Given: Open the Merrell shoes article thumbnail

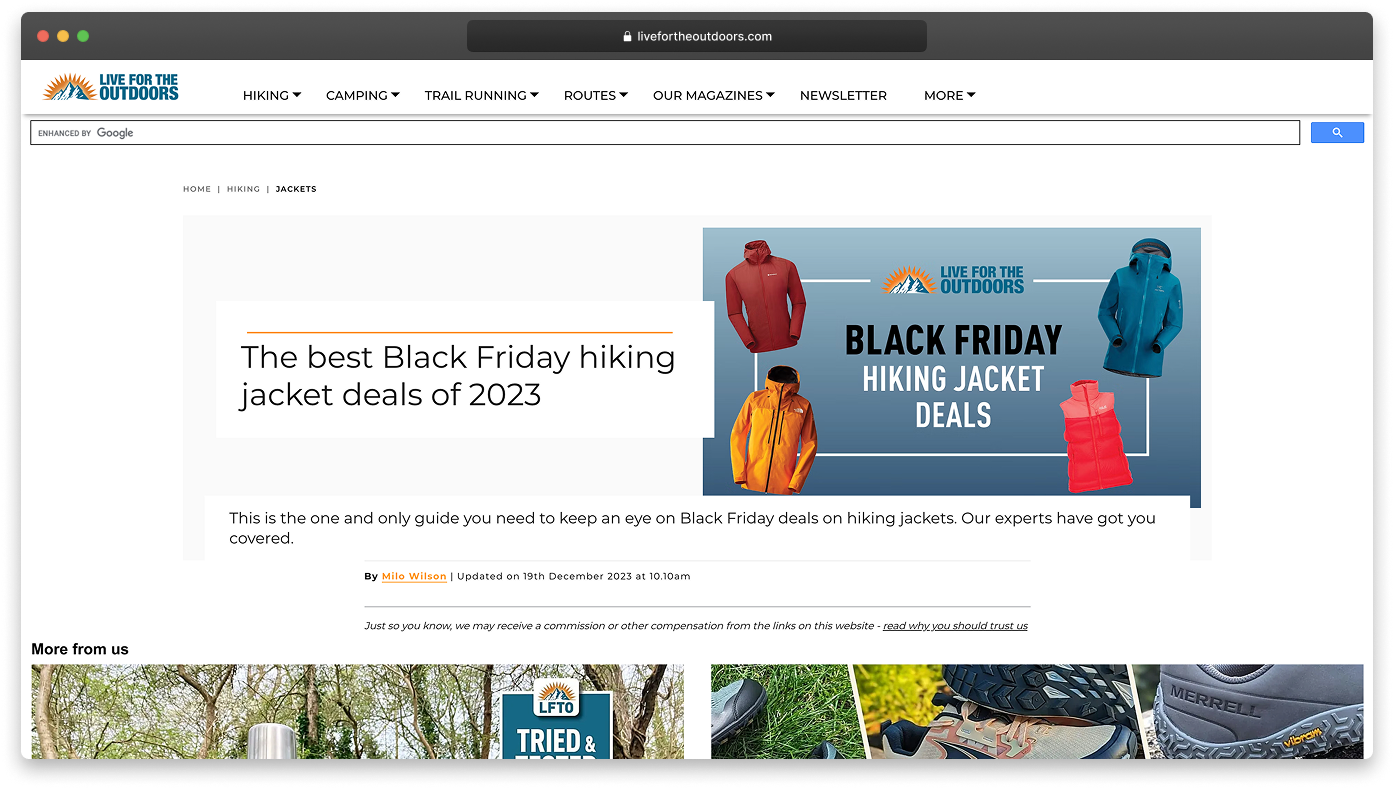Looking at the screenshot, I should pyautogui.click(x=1036, y=711).
